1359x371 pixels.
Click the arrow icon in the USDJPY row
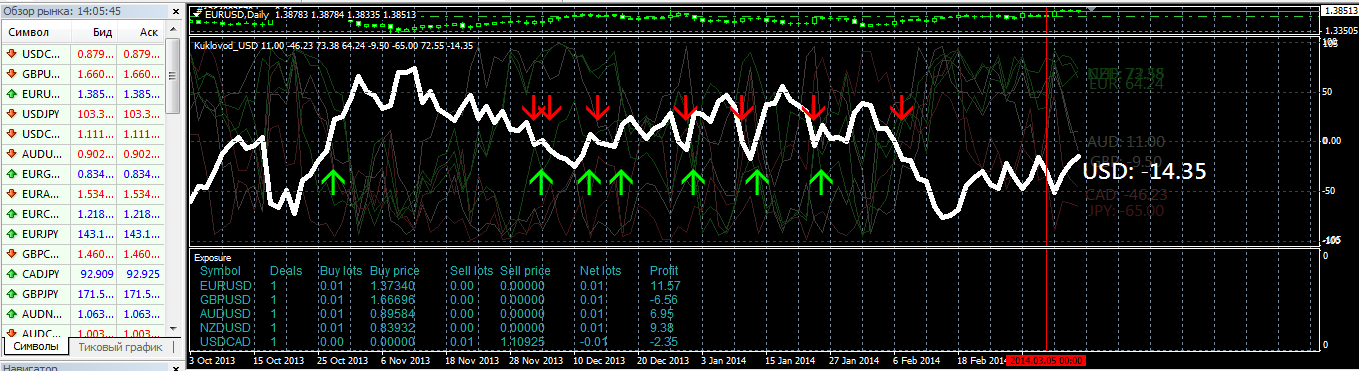pyautogui.click(x=11, y=113)
